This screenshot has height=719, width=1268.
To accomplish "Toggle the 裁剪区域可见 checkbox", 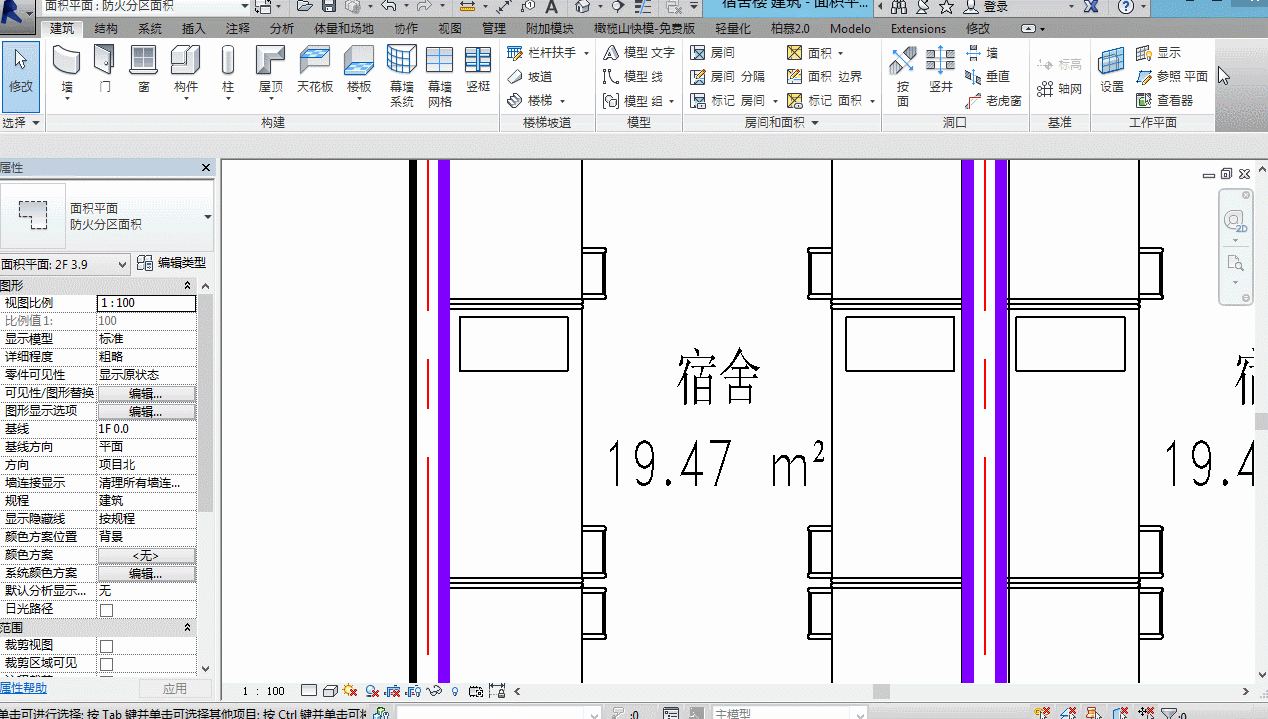I will [106, 664].
